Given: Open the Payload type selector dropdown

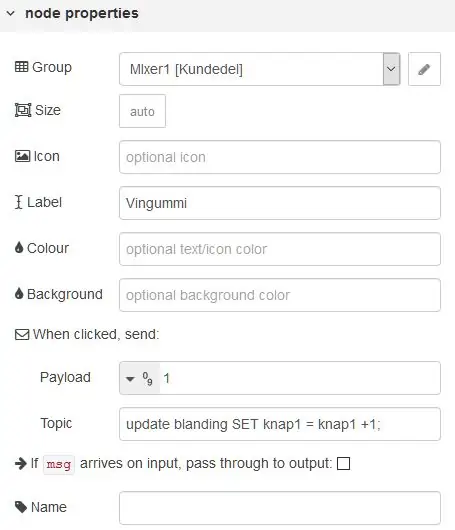Looking at the screenshot, I should pos(140,378).
